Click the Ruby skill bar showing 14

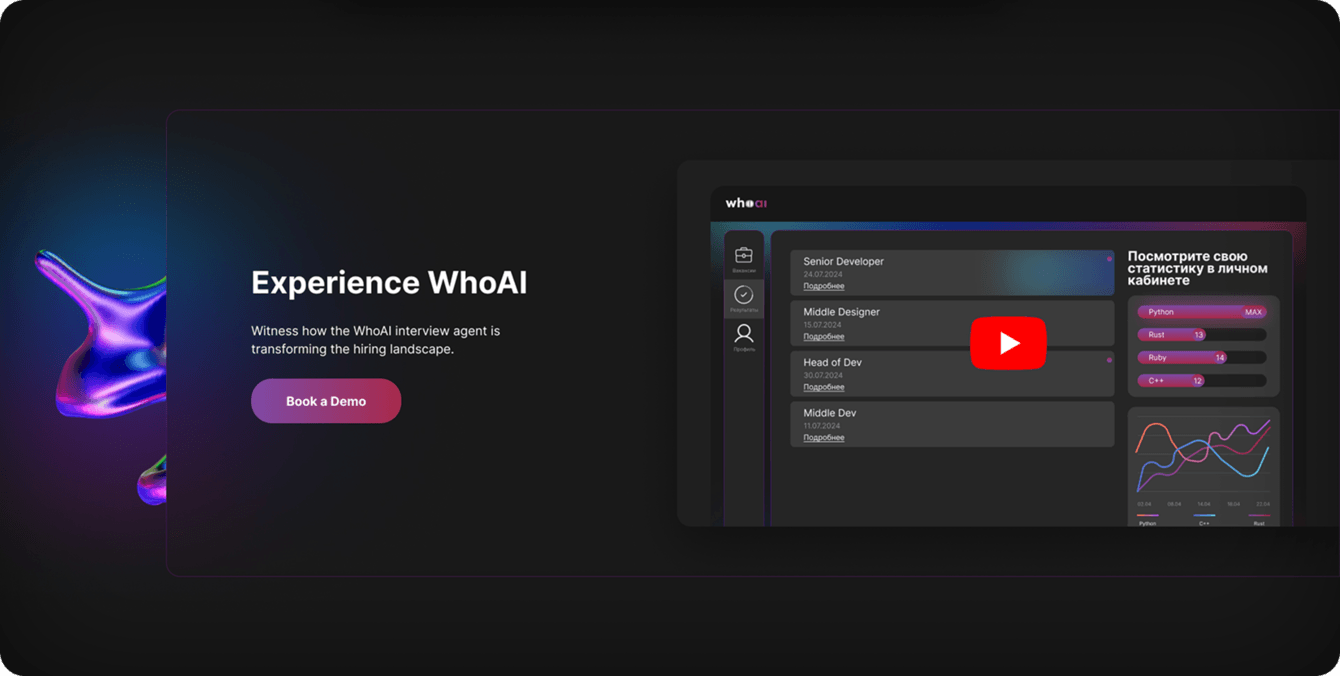coord(1202,358)
